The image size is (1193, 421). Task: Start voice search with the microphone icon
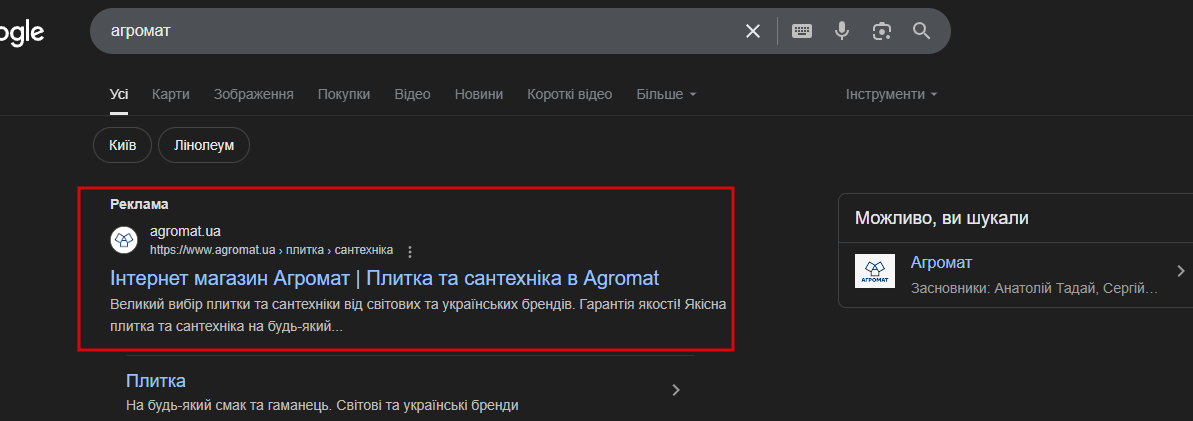(841, 31)
